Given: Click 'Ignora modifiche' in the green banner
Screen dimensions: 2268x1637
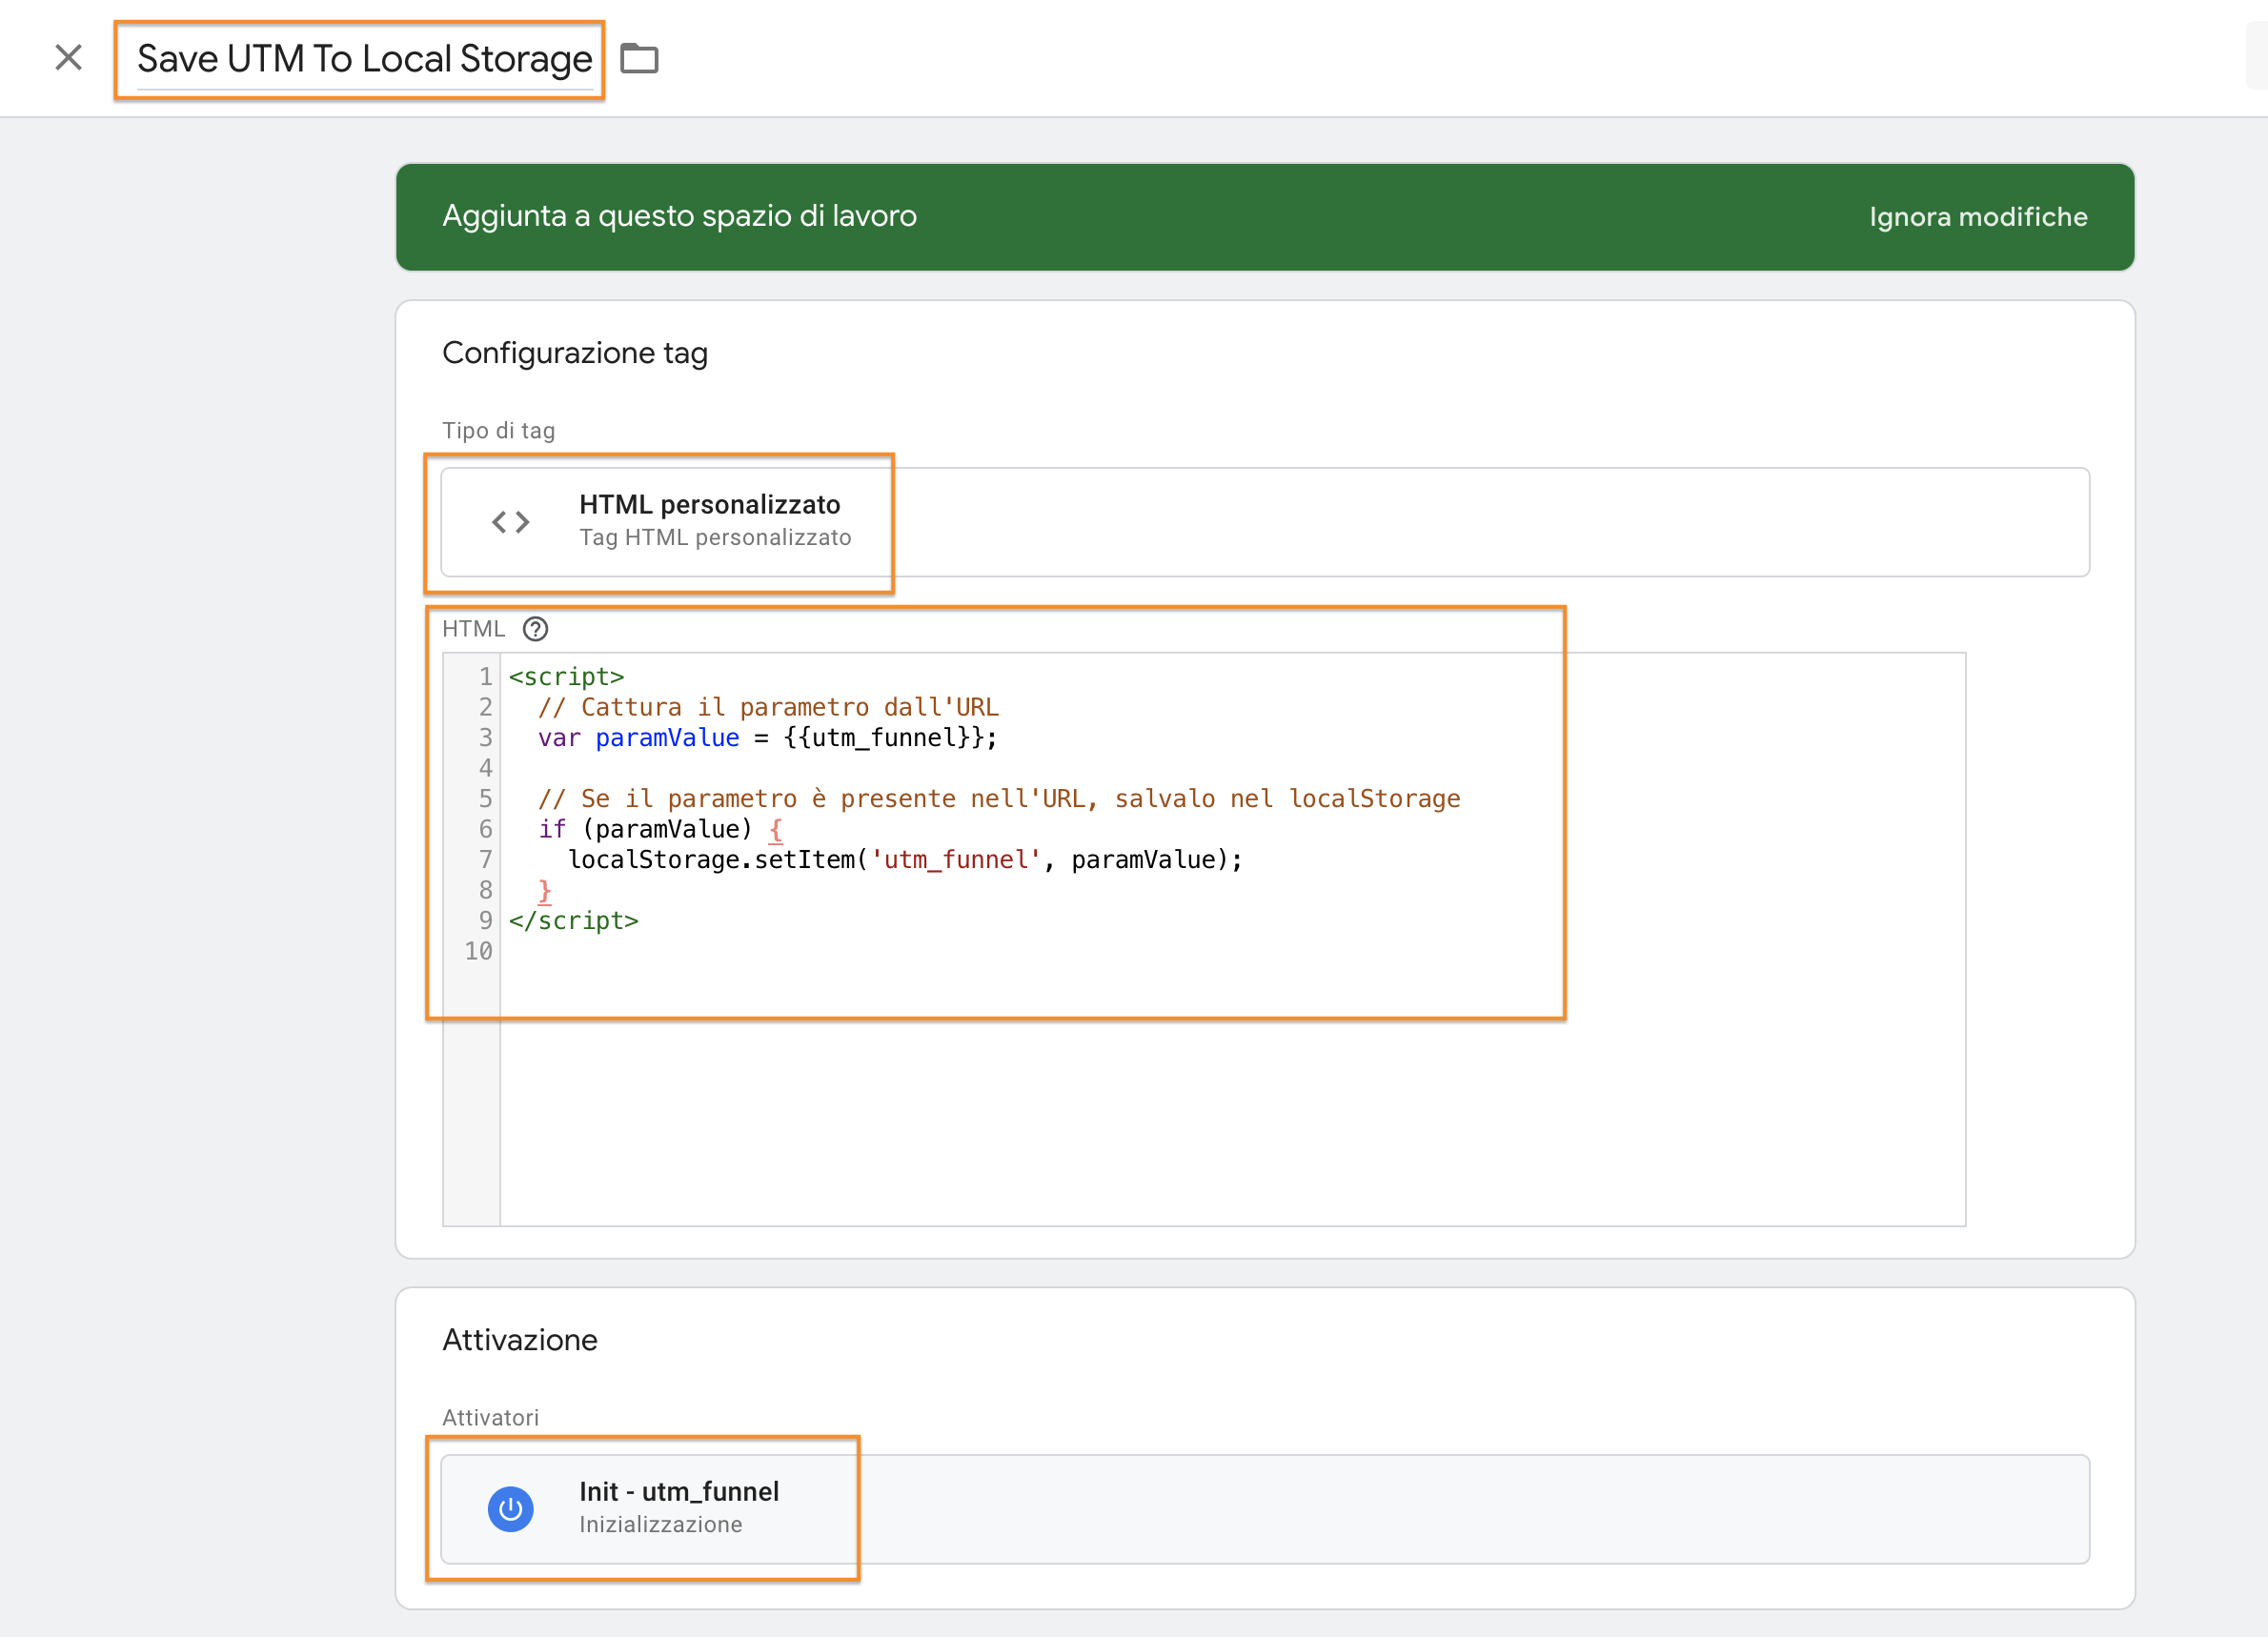Looking at the screenshot, I should pos(1977,217).
